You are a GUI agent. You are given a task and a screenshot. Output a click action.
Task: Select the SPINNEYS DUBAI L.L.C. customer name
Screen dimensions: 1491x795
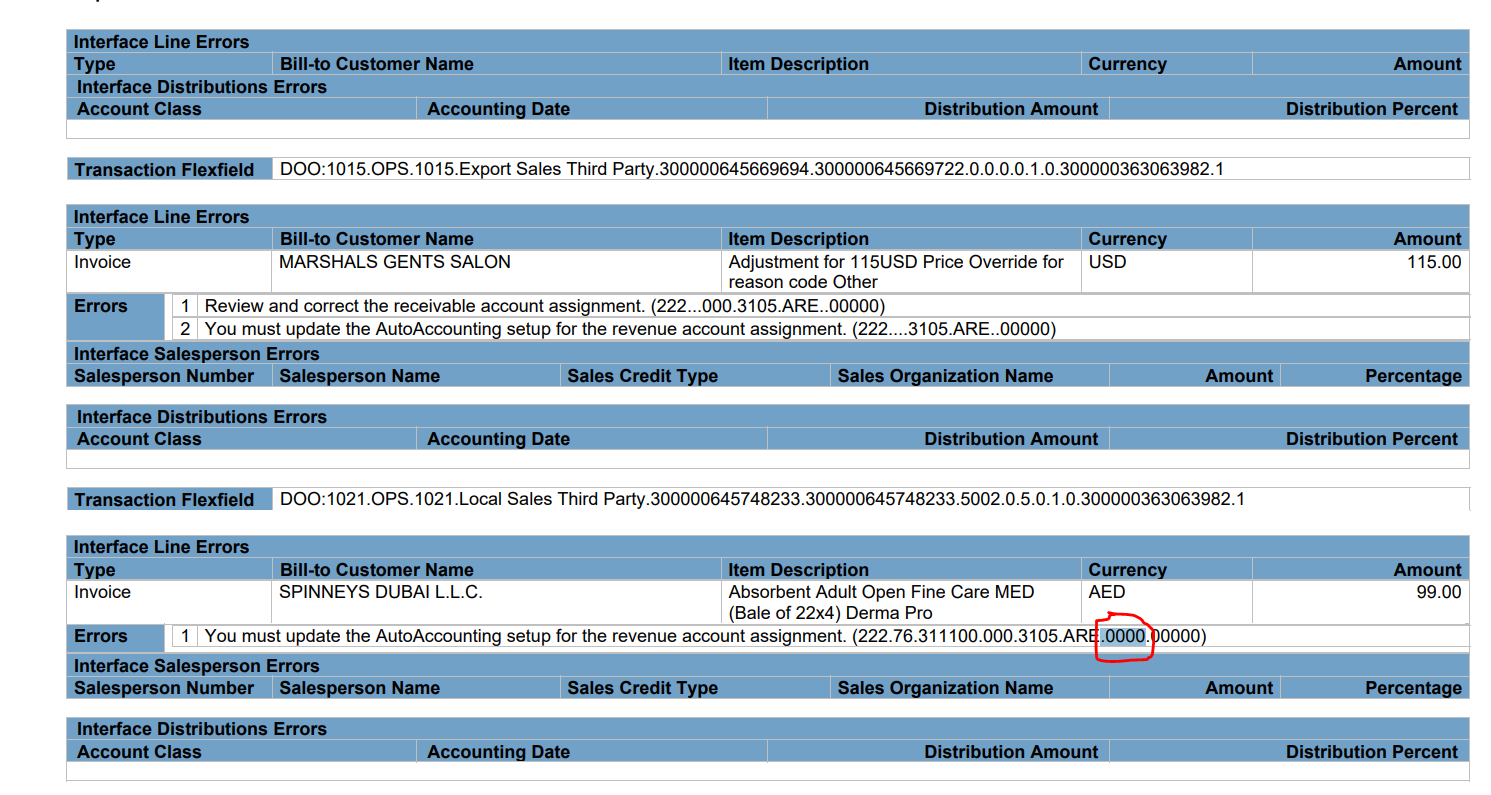pos(380,592)
